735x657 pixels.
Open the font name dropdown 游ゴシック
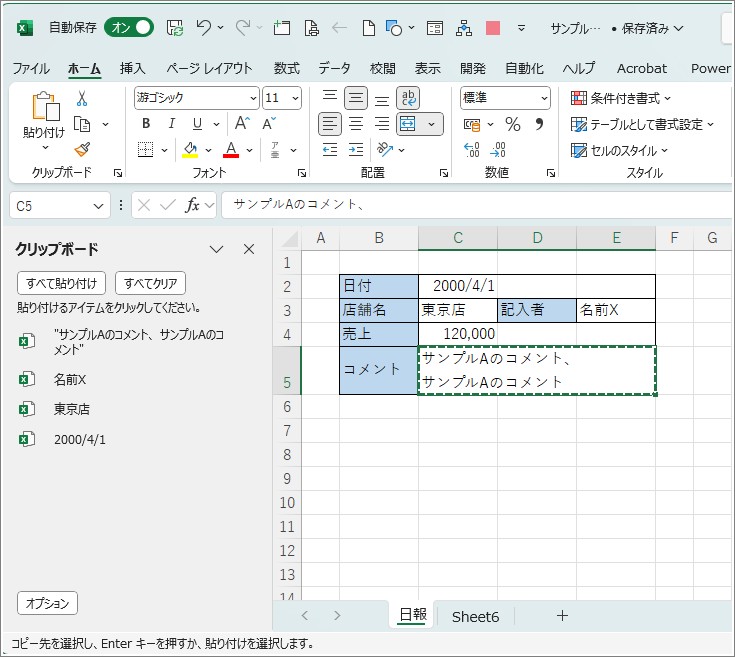pyautogui.click(x=253, y=98)
